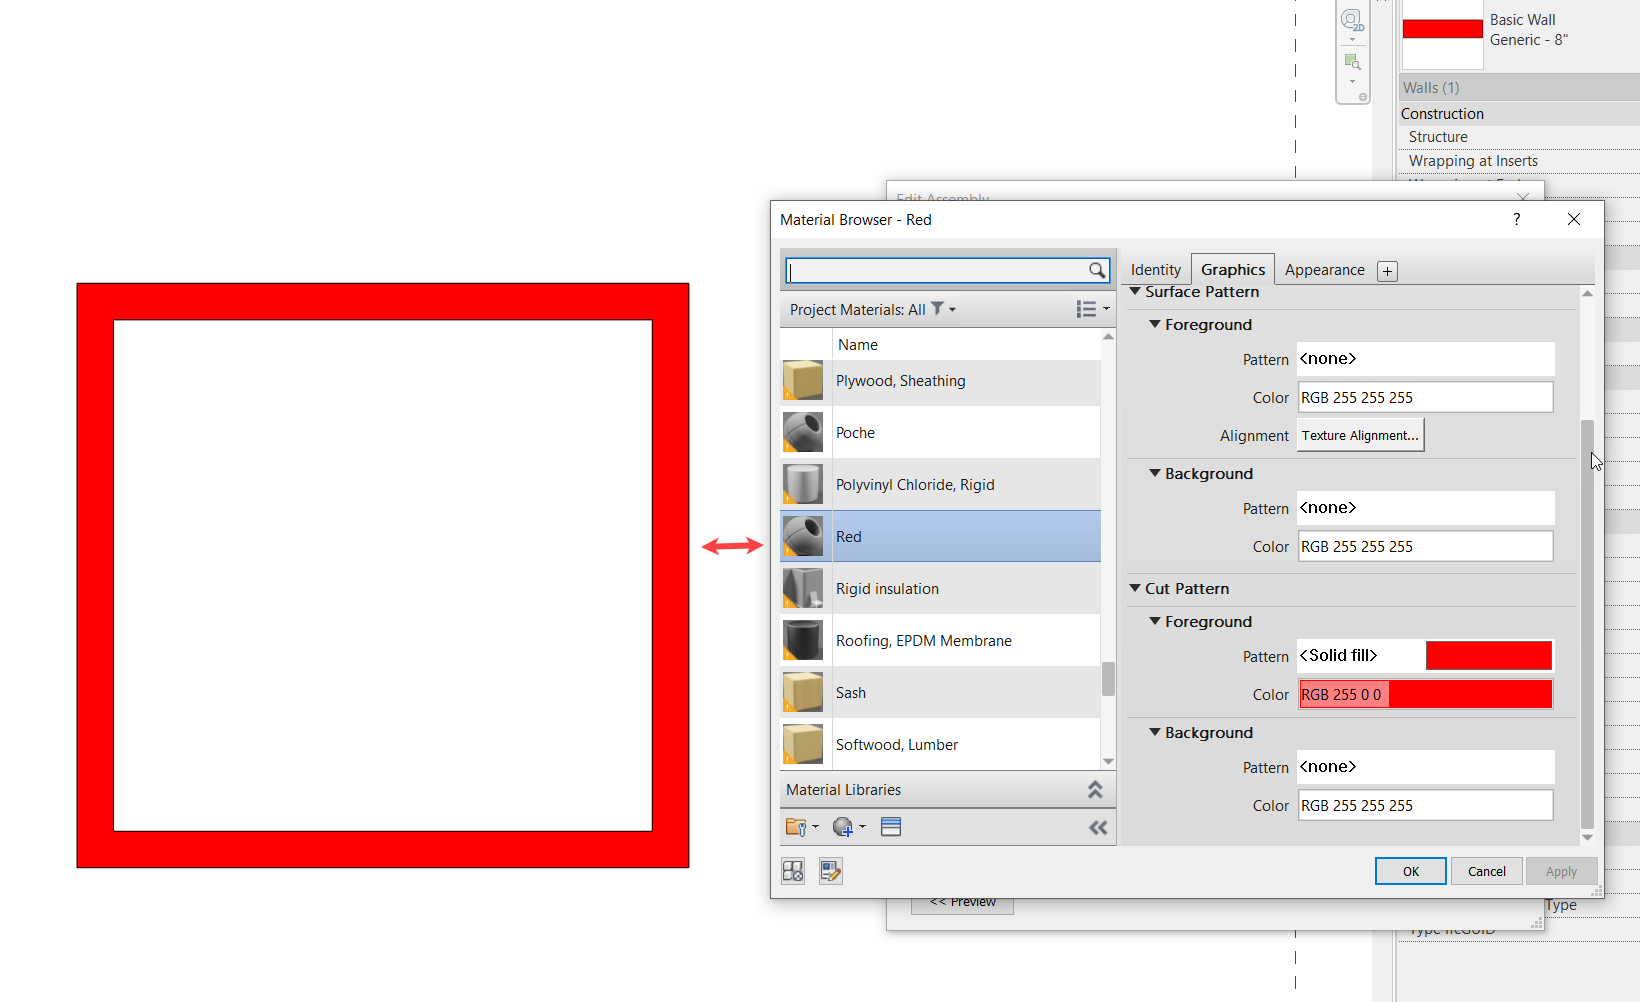Open the Identity tab

click(x=1155, y=270)
